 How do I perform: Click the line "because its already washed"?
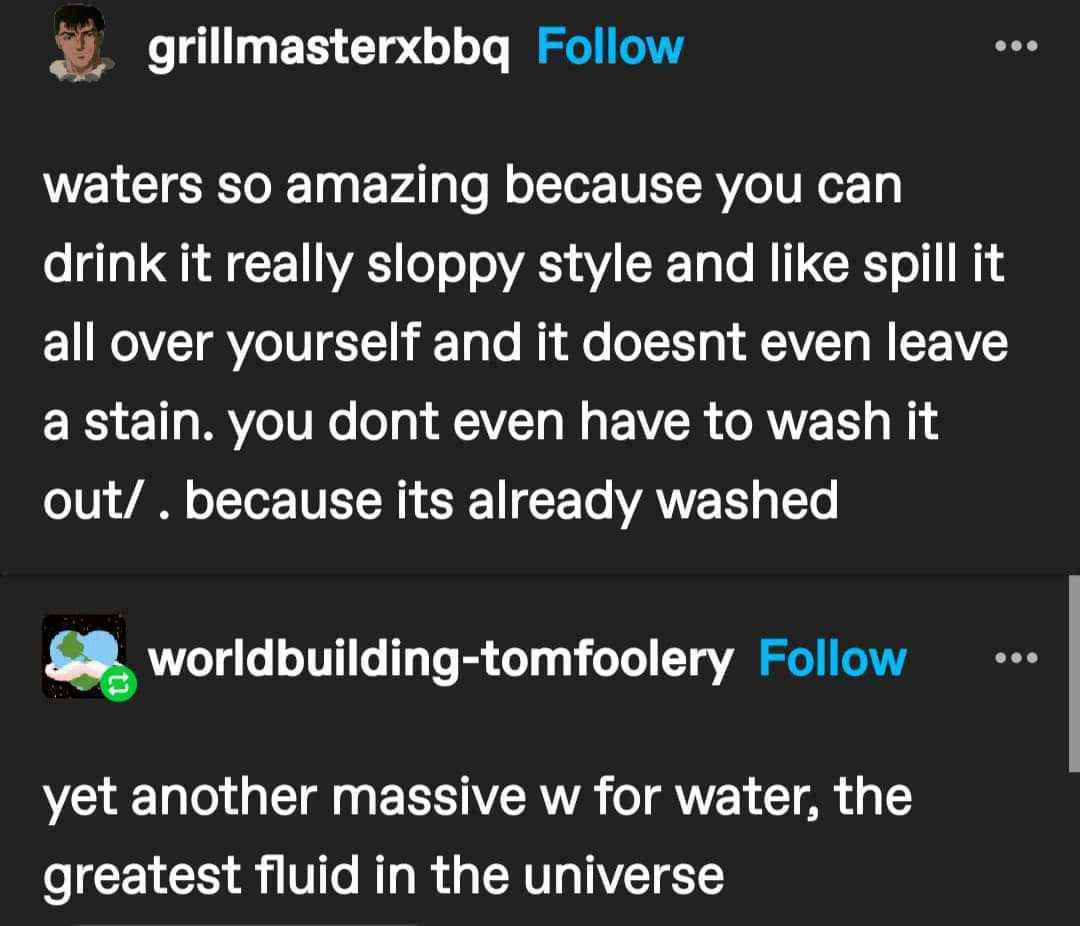(441, 501)
